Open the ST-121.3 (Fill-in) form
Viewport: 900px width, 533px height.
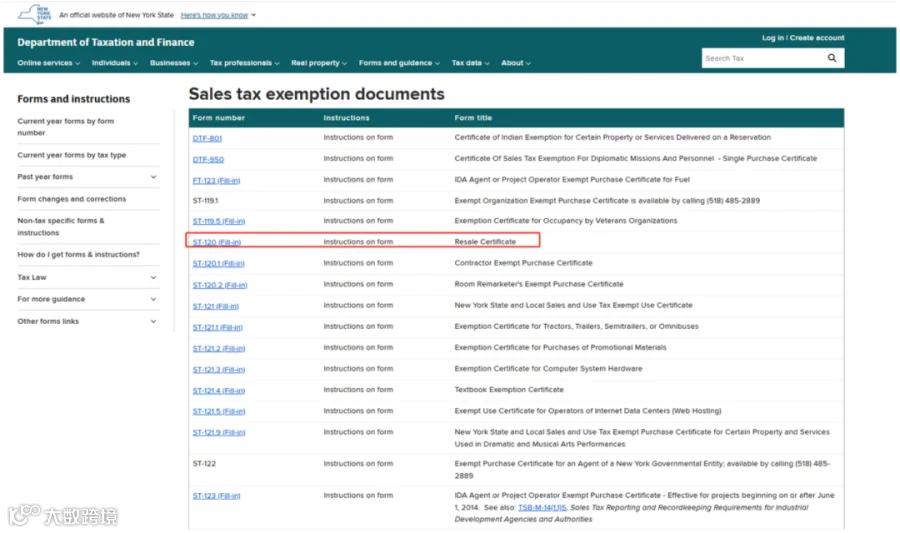pos(219,369)
